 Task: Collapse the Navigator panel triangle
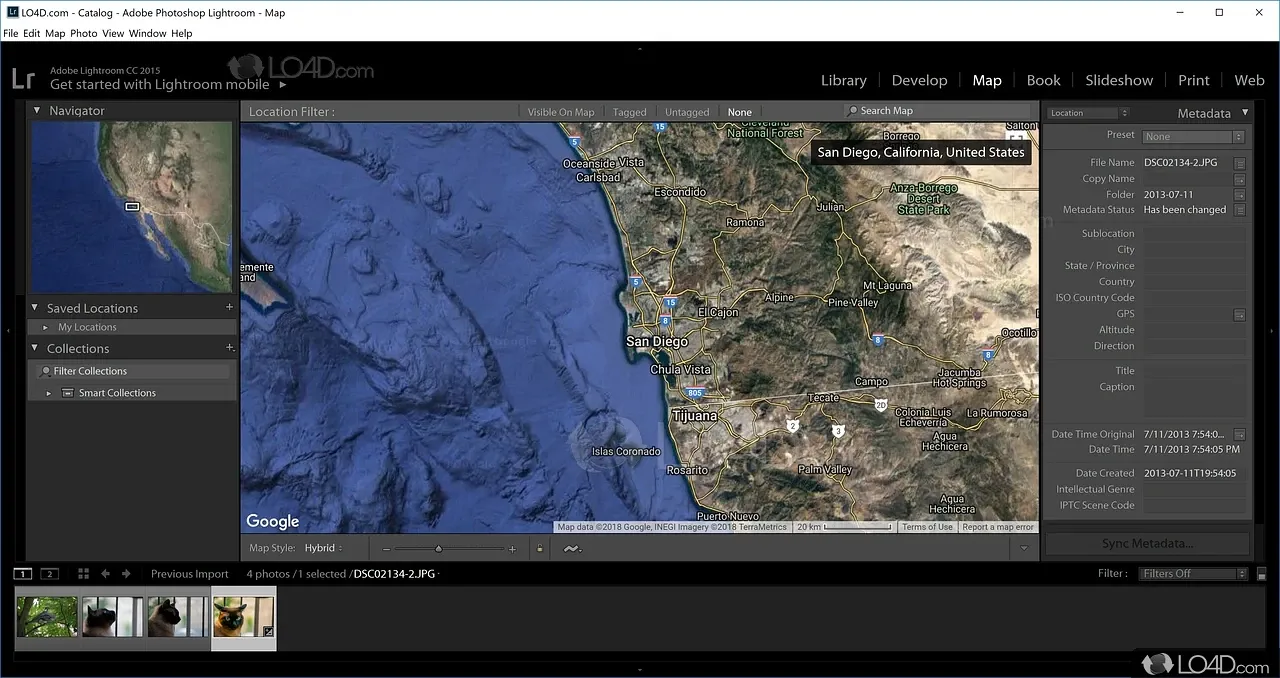(37, 111)
